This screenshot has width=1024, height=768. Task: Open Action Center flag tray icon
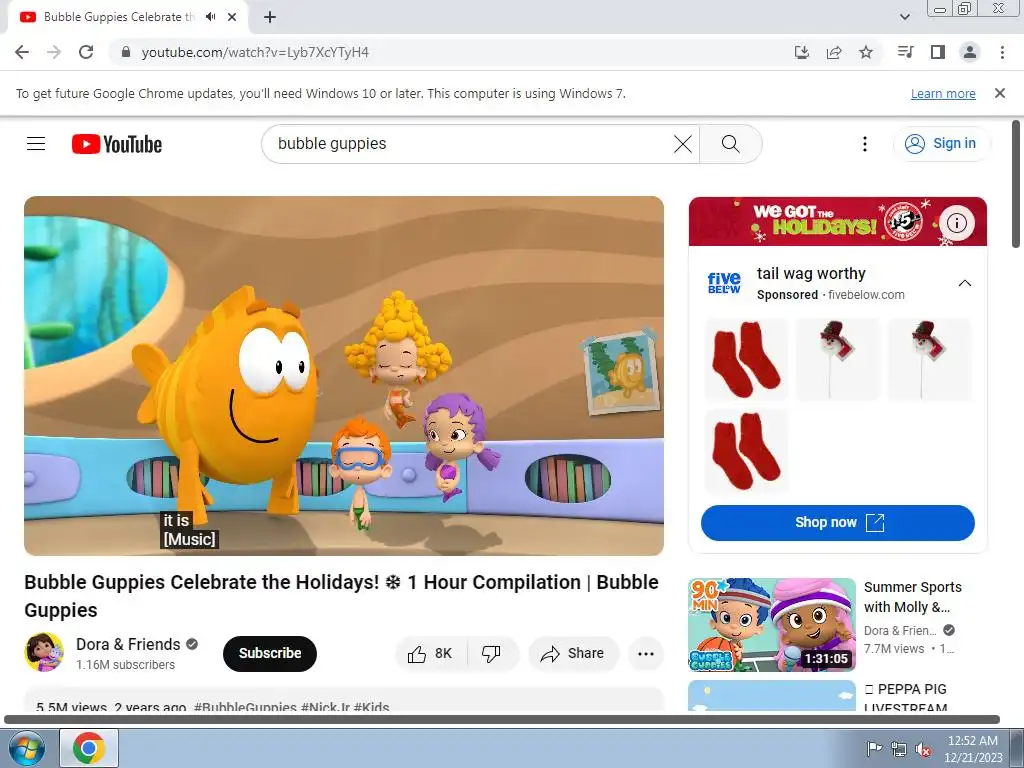(x=873, y=749)
